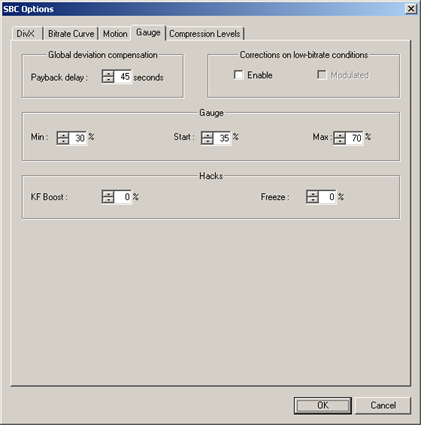Click the Gauge Start value field
421x425 pixels.
click(x=222, y=138)
